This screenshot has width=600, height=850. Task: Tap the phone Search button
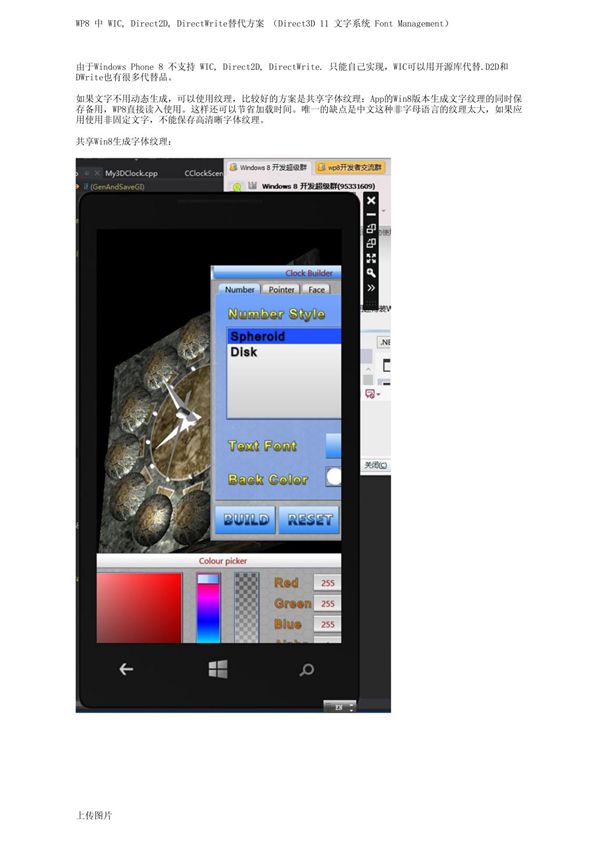[x=307, y=670]
